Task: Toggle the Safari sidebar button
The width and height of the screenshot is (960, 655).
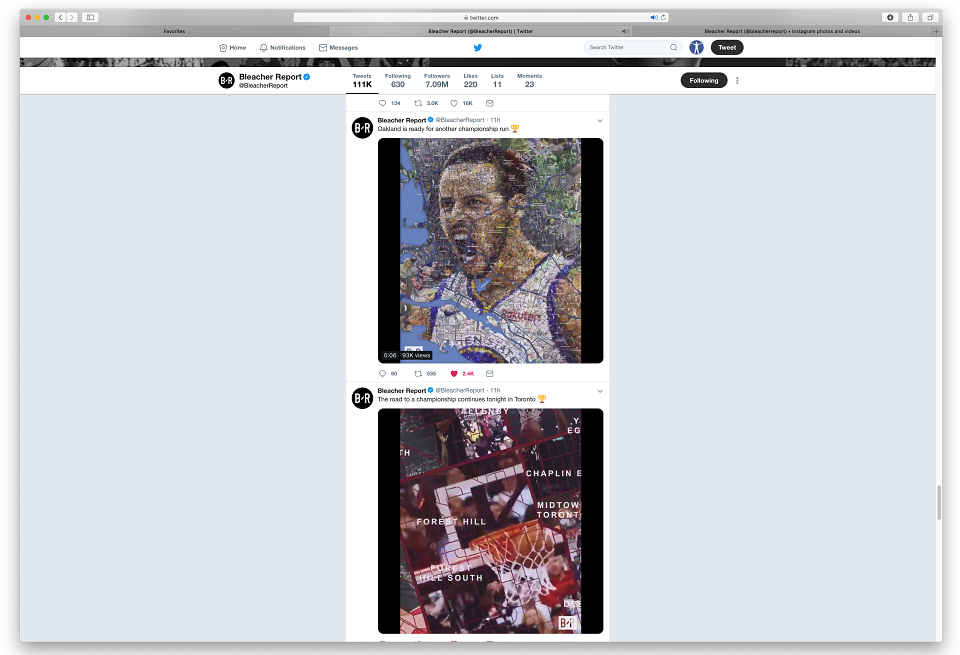Action: coord(90,17)
